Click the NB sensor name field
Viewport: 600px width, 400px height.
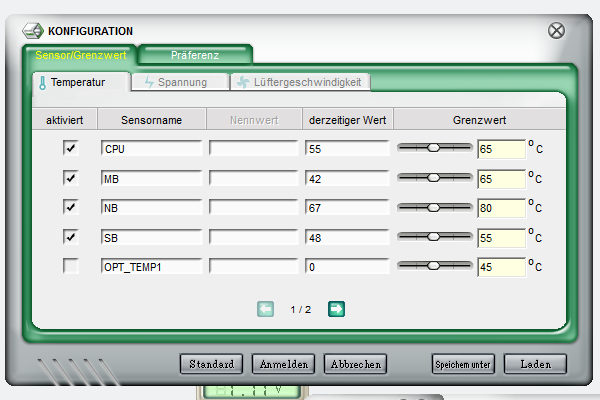(152, 207)
